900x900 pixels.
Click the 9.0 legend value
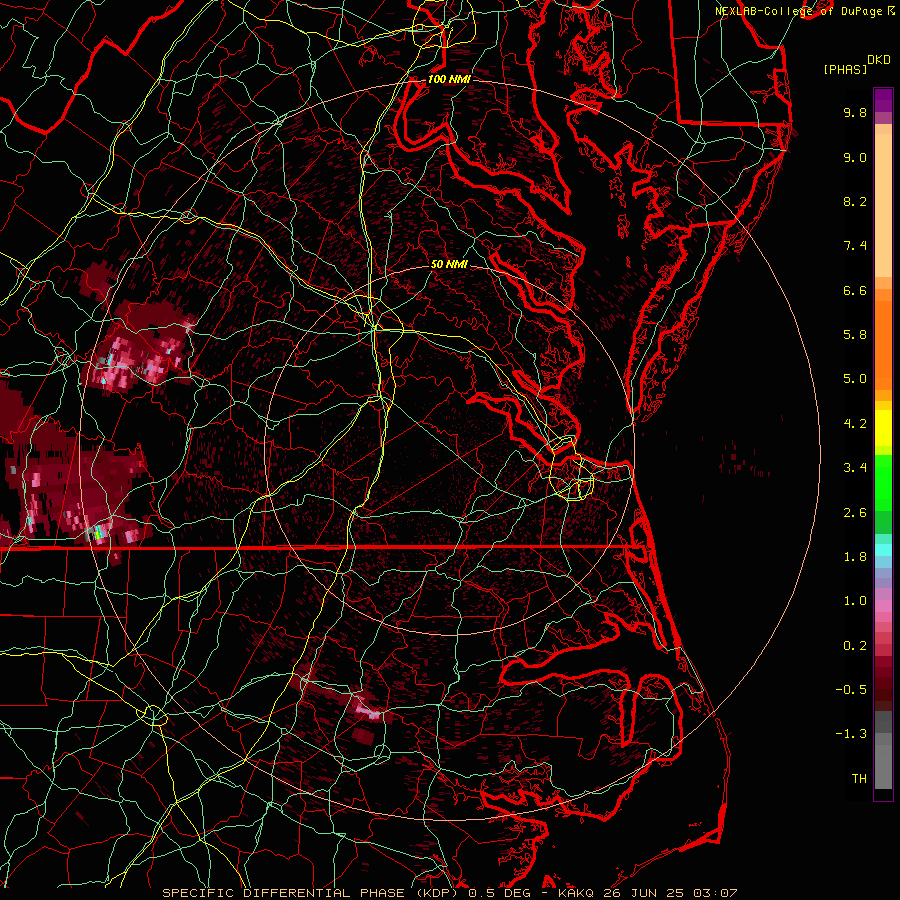click(x=855, y=157)
